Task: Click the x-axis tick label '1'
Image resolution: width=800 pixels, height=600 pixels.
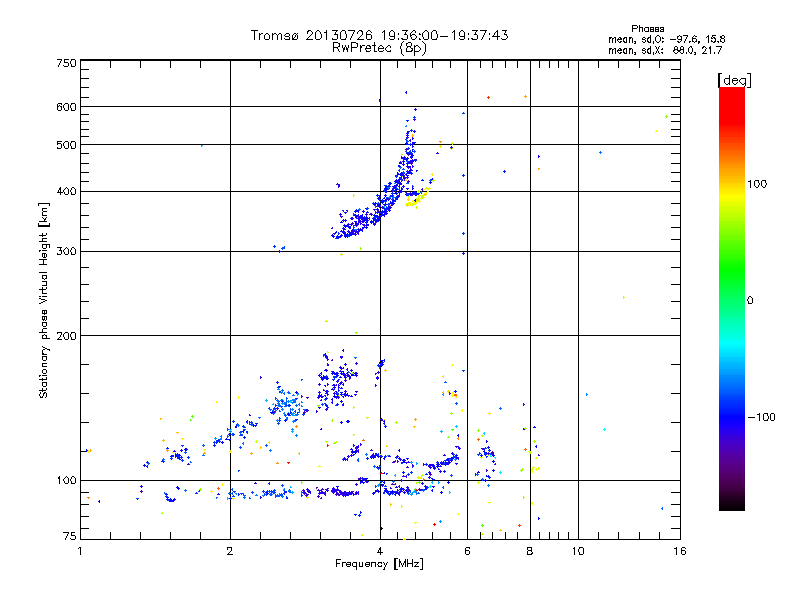Action: pos(80,551)
